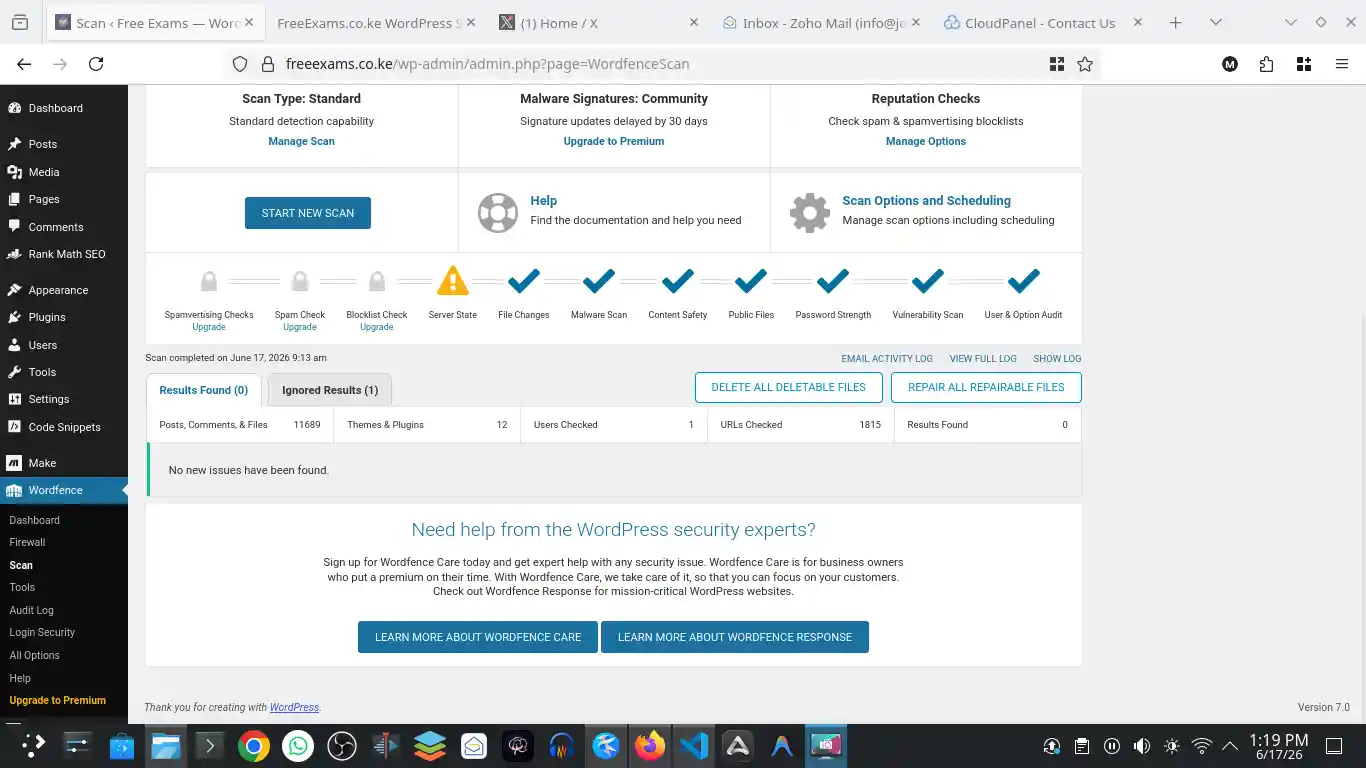Switch to Results Found (0) tab
This screenshot has width=1366, height=768.
(204, 390)
